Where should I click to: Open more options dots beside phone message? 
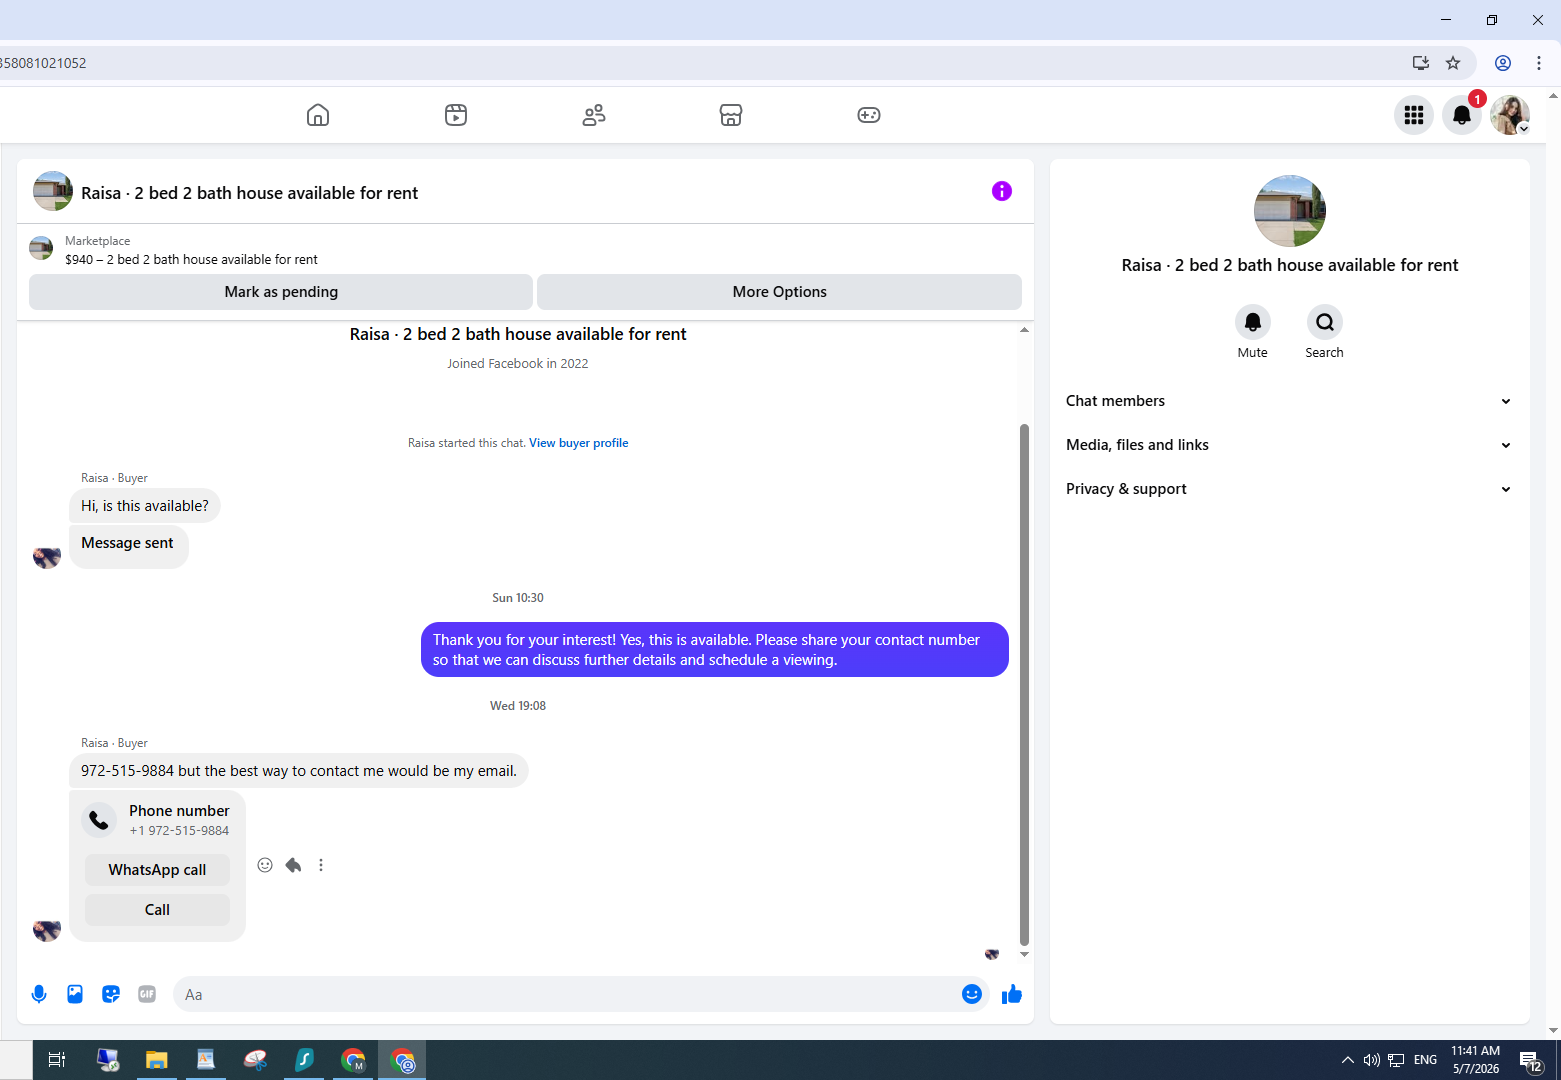coord(321,865)
